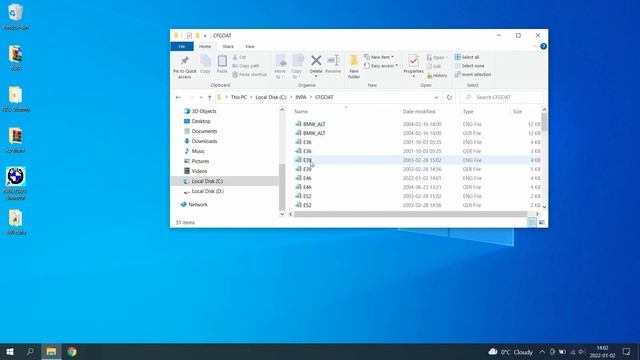
Task: Click the Rename icon
Action: 333,60
